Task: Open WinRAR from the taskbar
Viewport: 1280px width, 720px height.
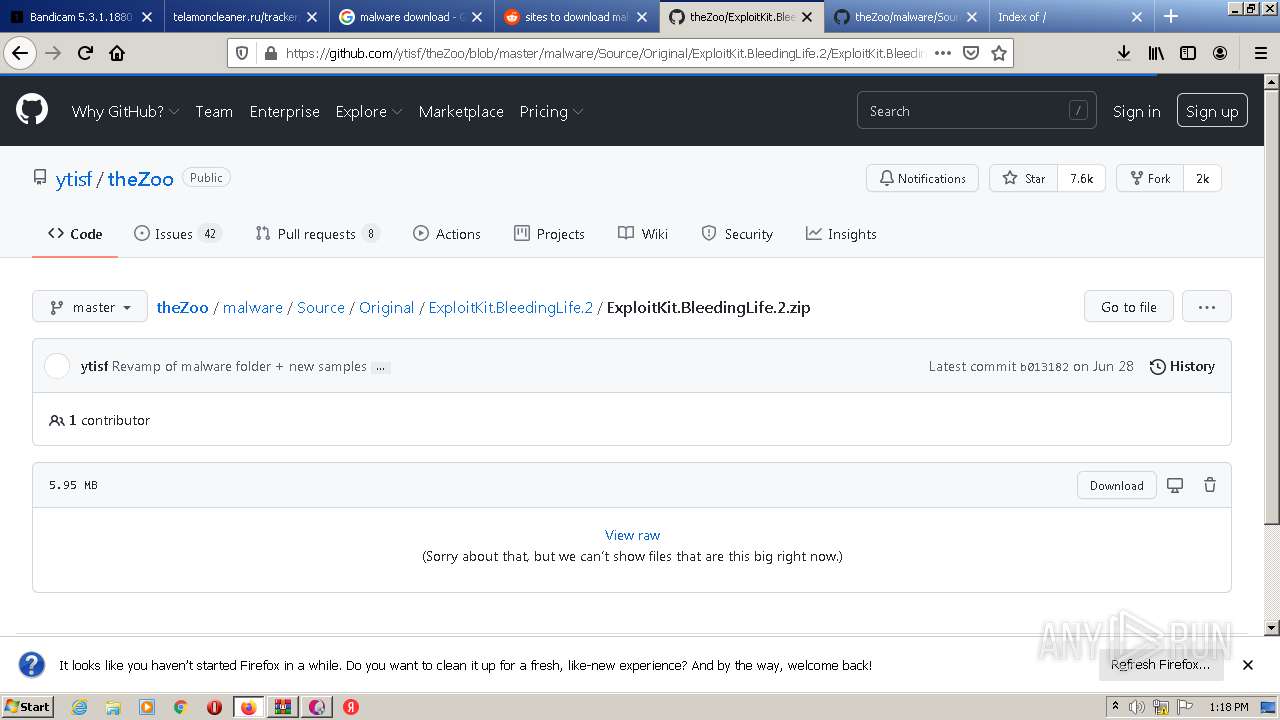Action: click(x=283, y=706)
